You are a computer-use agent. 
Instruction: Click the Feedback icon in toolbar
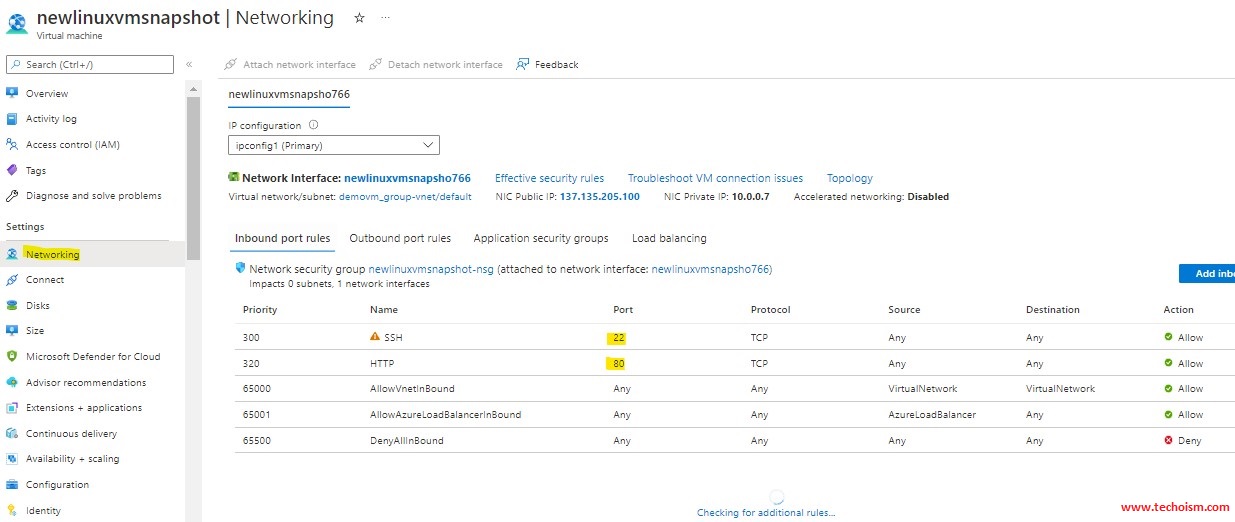click(x=523, y=64)
